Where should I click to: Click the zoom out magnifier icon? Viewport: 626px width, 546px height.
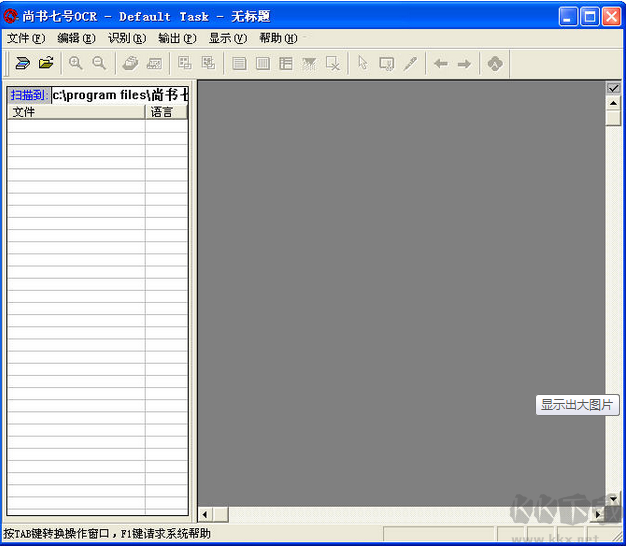(99, 63)
